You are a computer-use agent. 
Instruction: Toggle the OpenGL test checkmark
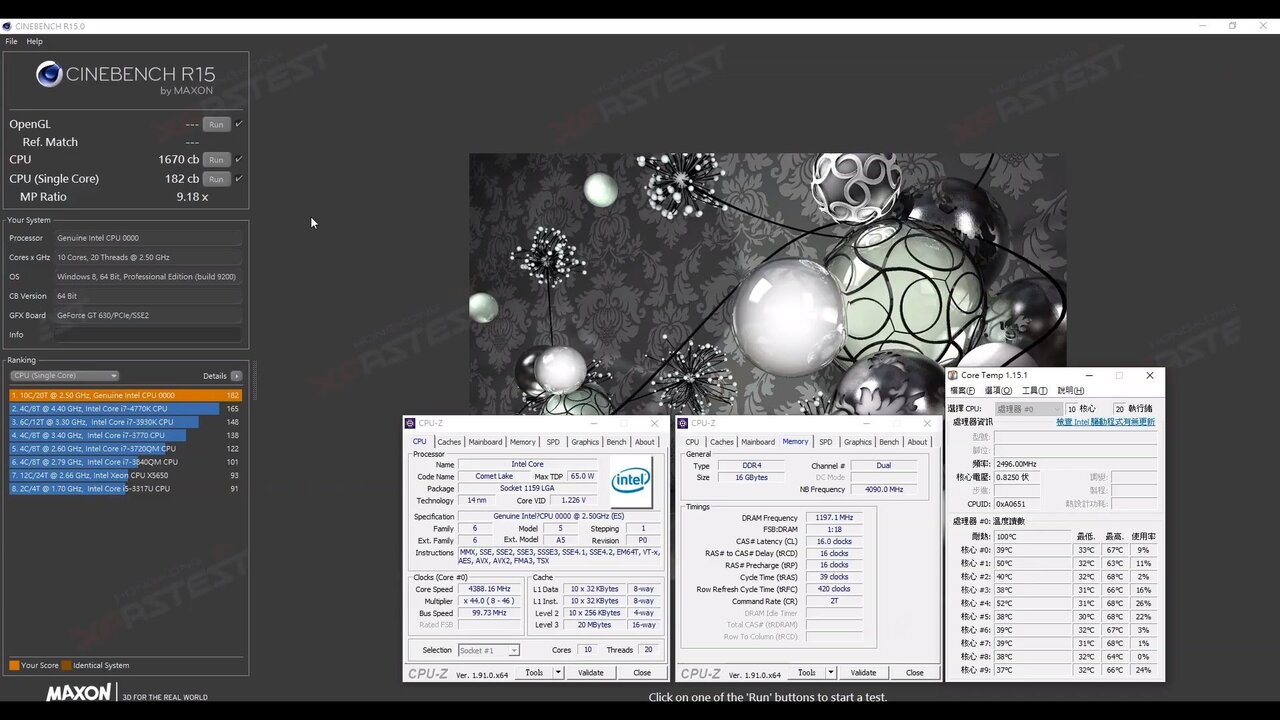point(239,124)
